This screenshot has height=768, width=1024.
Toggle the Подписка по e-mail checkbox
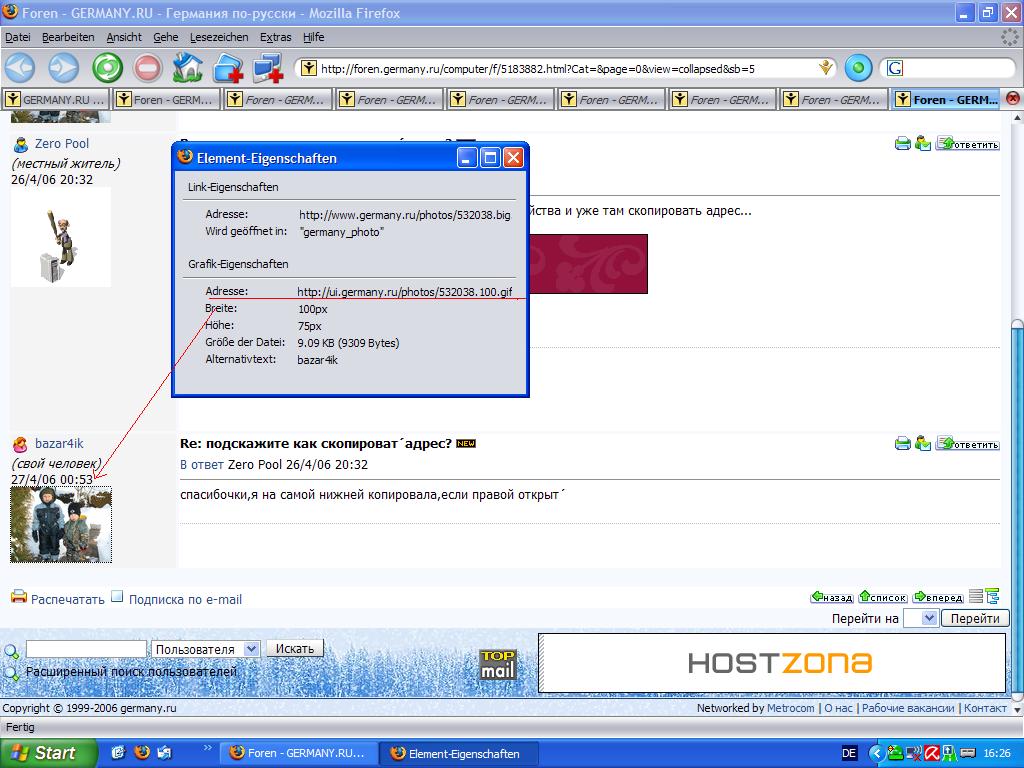pyautogui.click(x=117, y=597)
